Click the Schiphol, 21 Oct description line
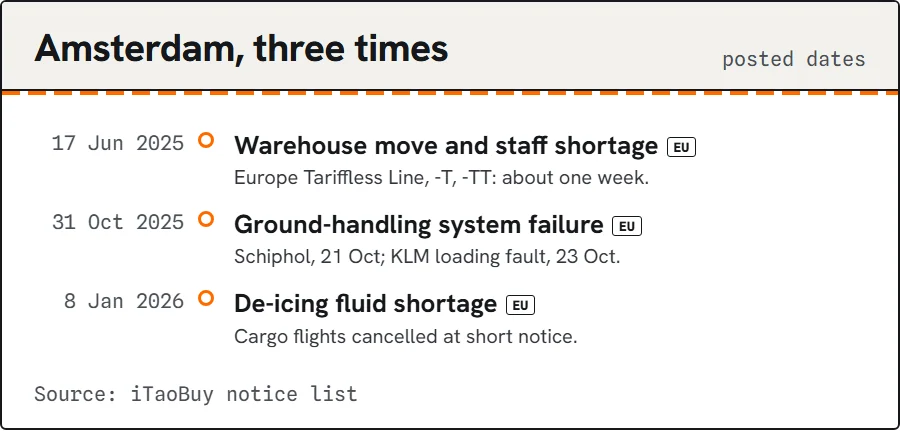Image resolution: width=900 pixels, height=431 pixels. [427, 257]
